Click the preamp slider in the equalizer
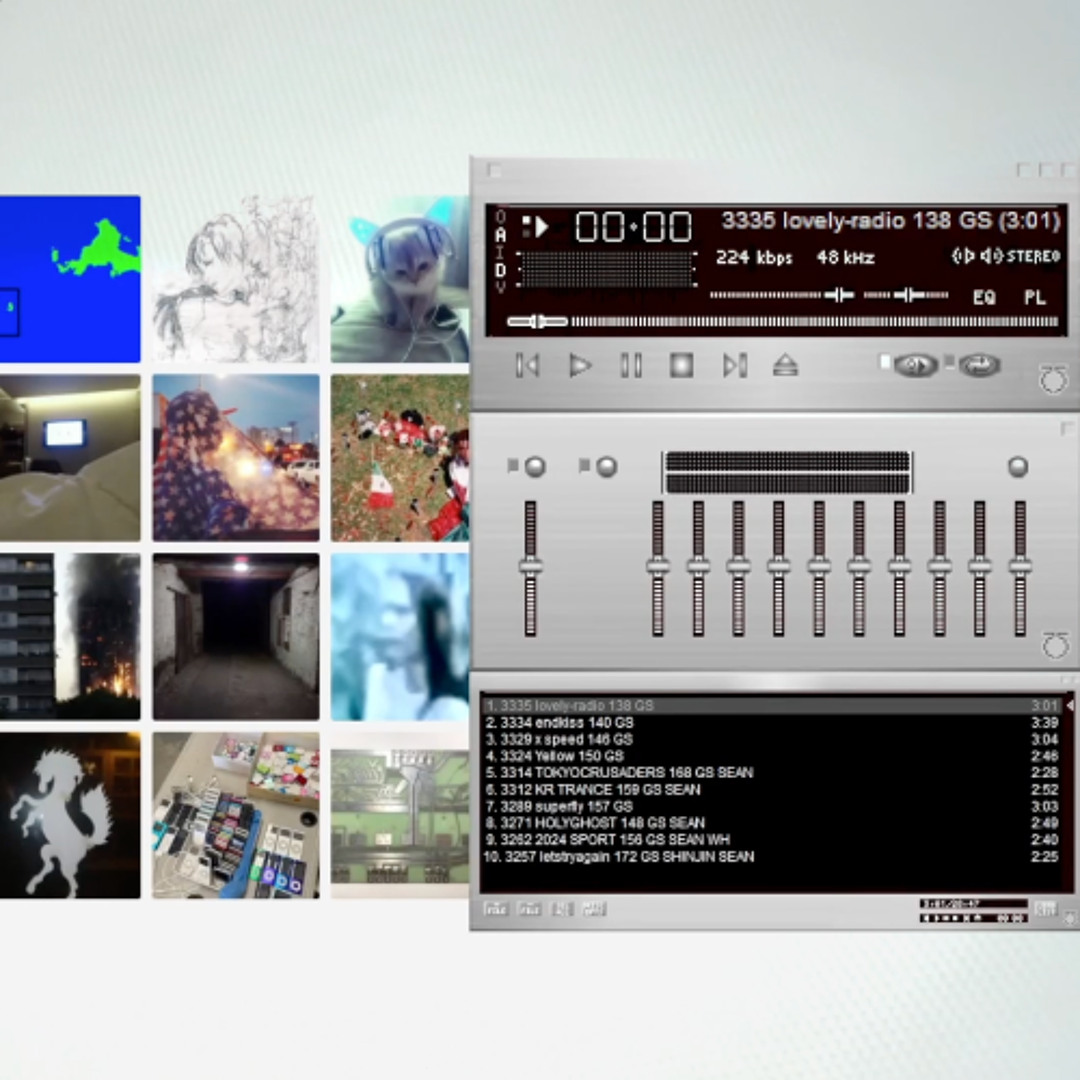Viewport: 1080px width, 1080px height. coord(530,568)
